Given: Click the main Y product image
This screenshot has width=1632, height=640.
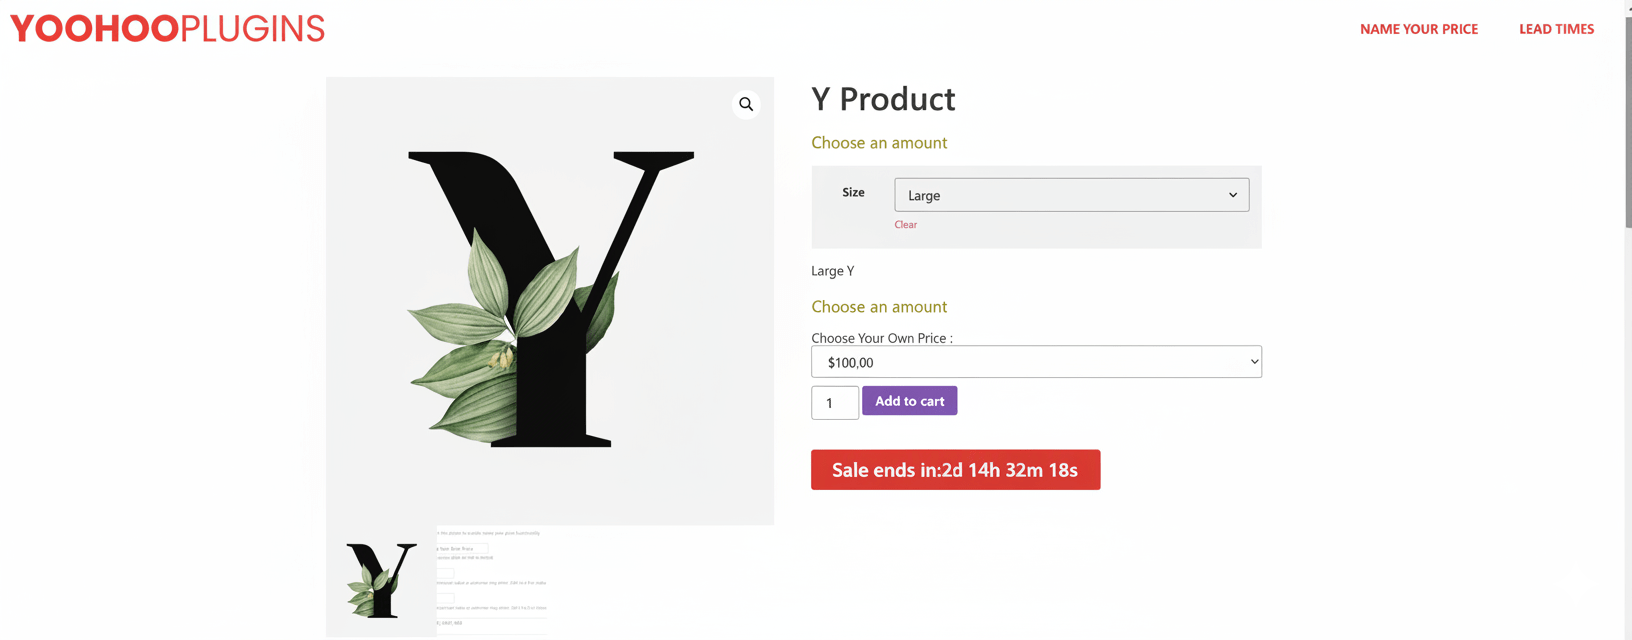Looking at the screenshot, I should (x=549, y=300).
